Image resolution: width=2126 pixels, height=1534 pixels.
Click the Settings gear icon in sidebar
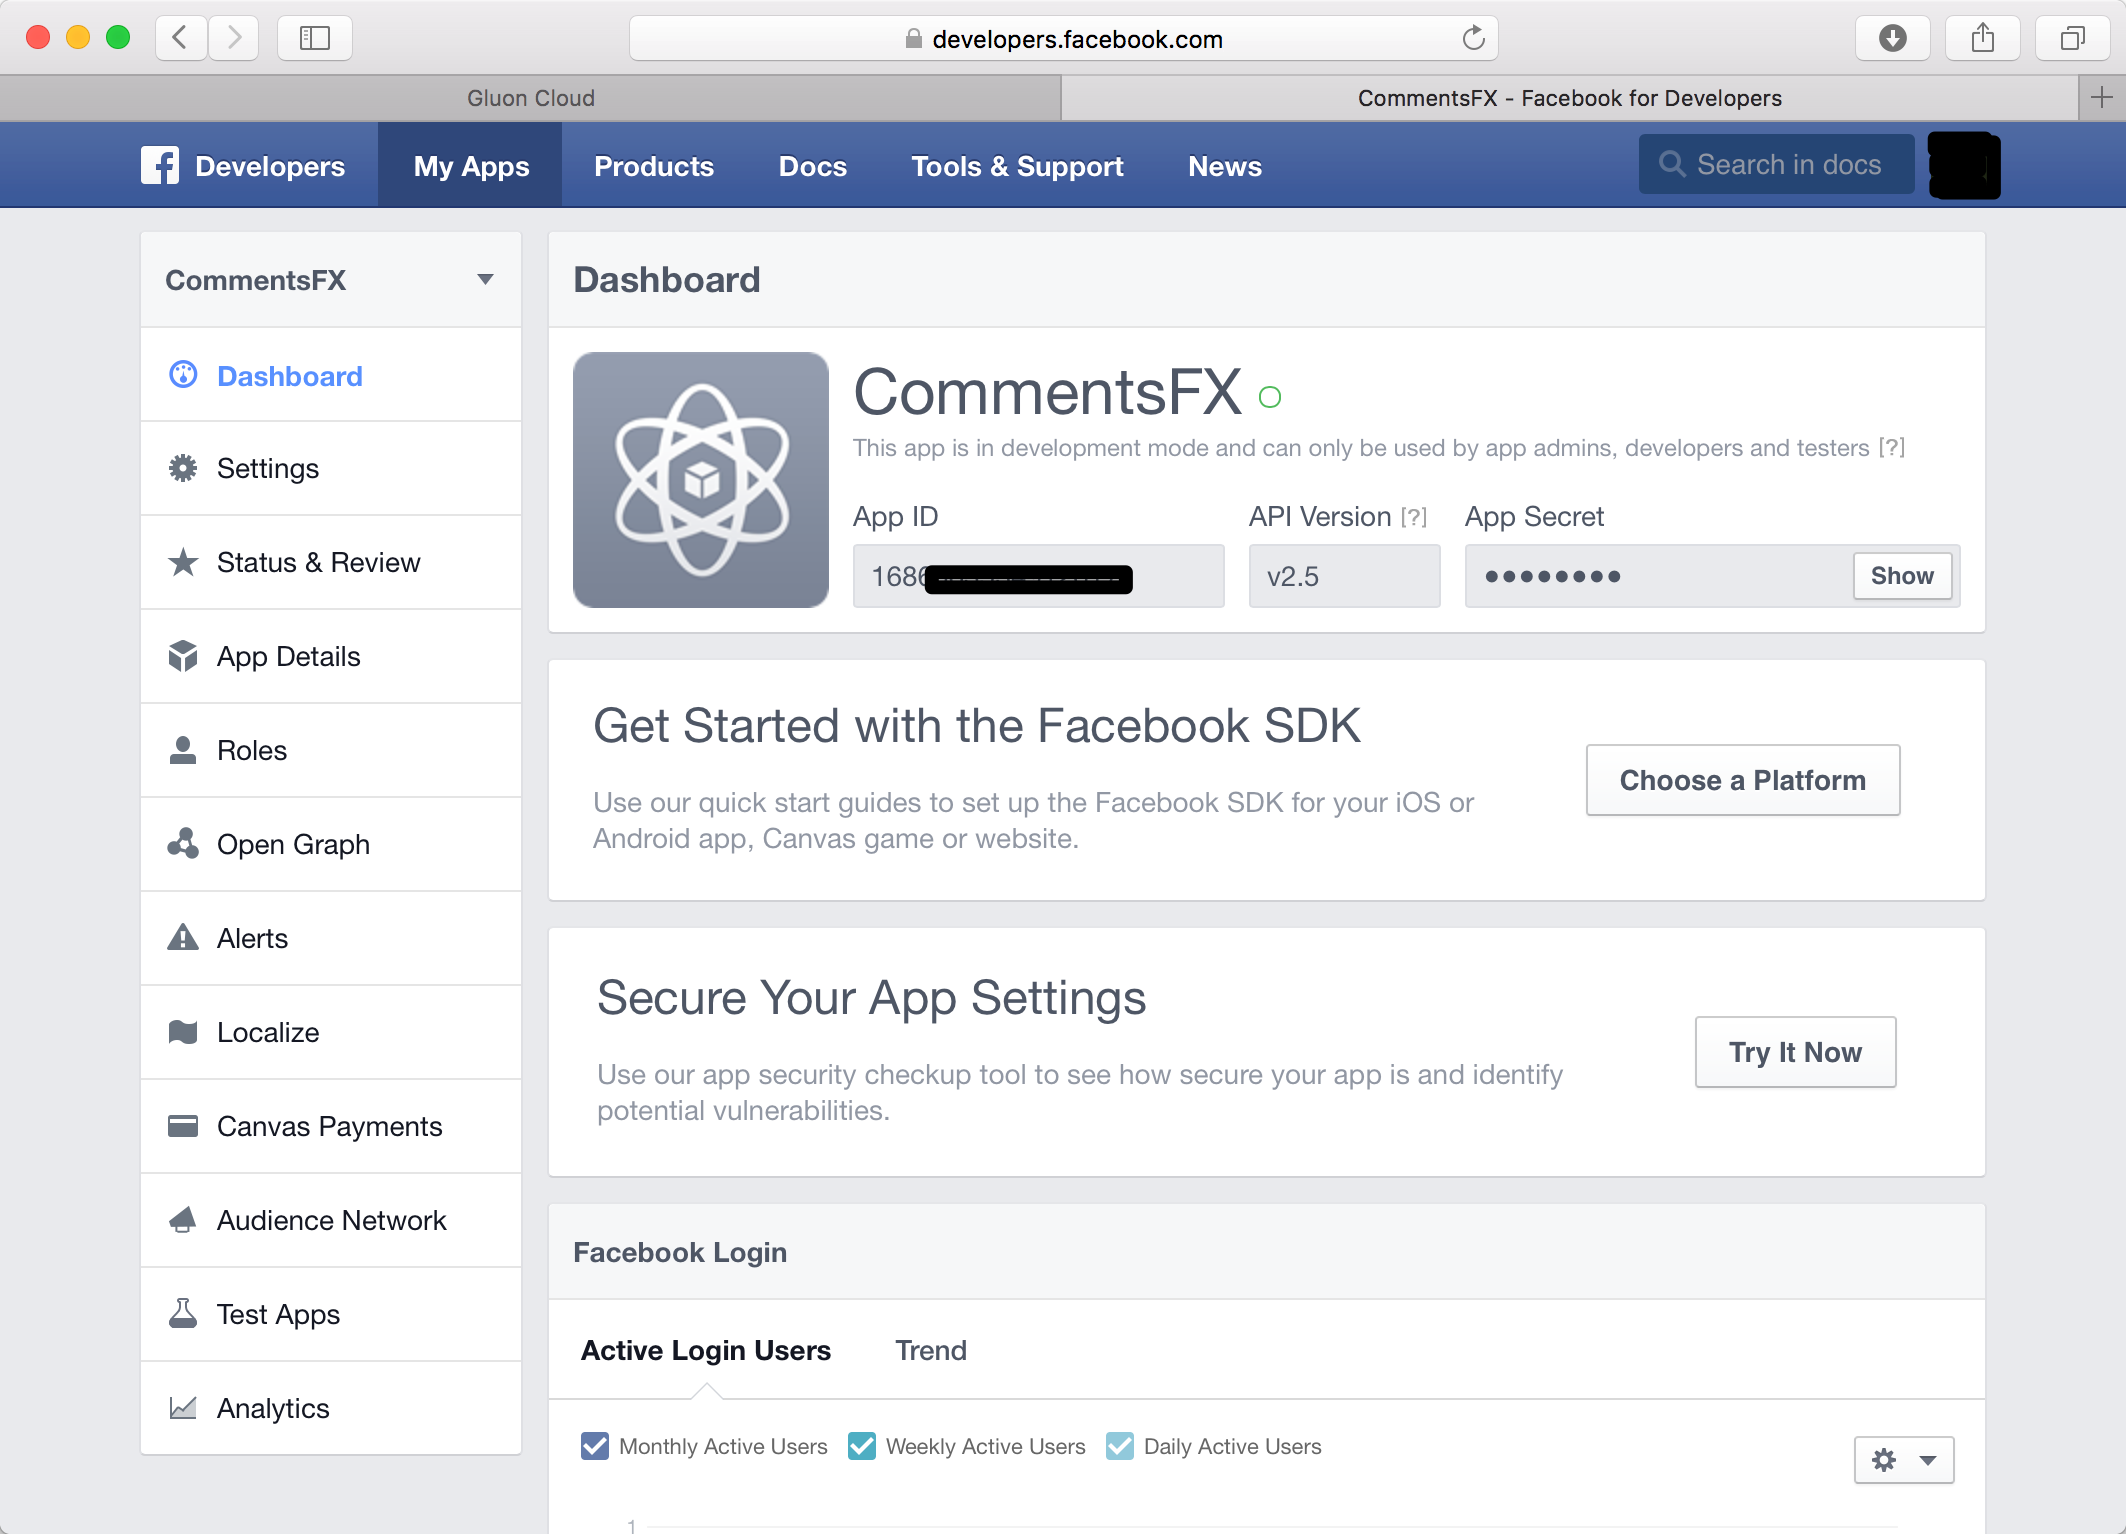[x=183, y=468]
